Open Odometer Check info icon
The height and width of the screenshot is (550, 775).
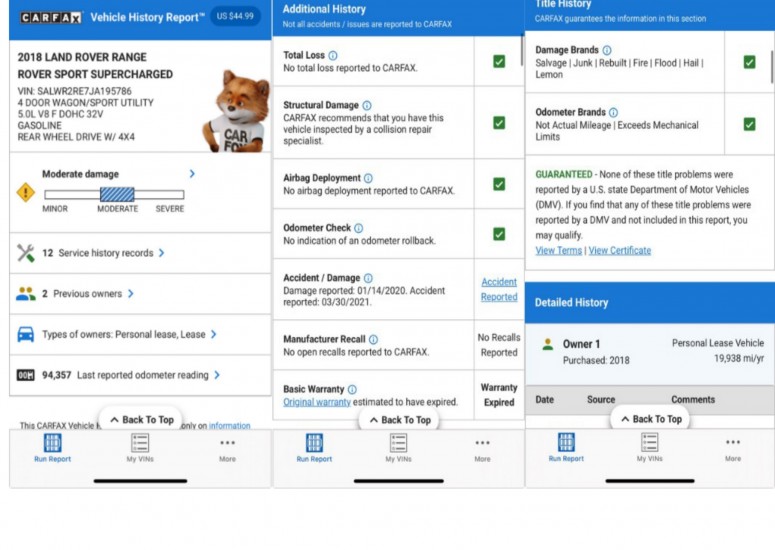click(358, 228)
